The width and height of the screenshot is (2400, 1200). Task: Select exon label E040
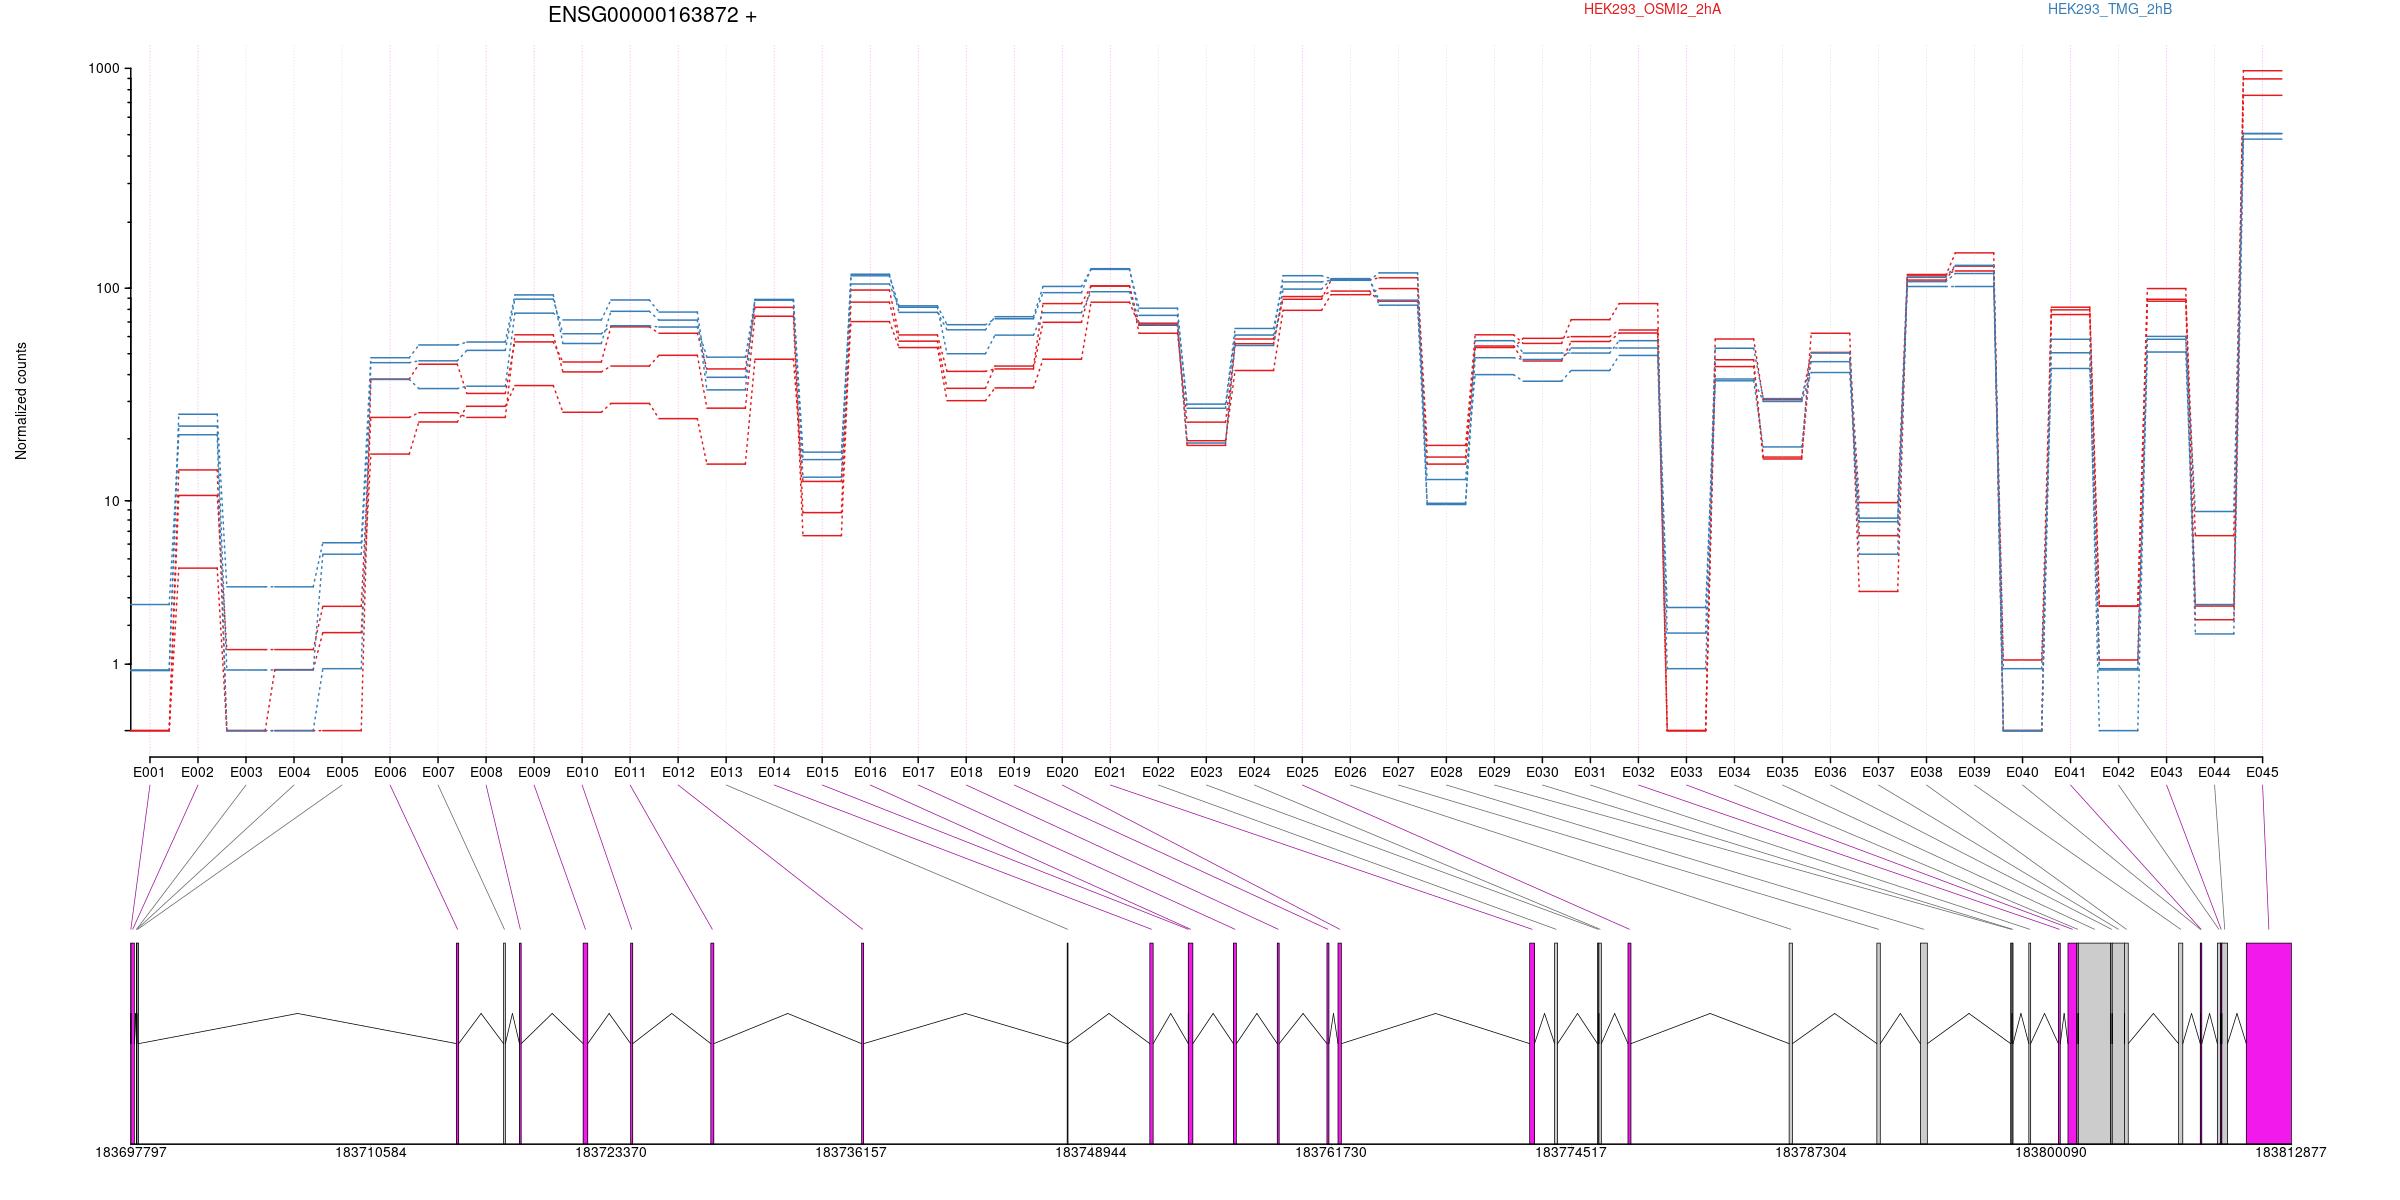click(x=2022, y=772)
